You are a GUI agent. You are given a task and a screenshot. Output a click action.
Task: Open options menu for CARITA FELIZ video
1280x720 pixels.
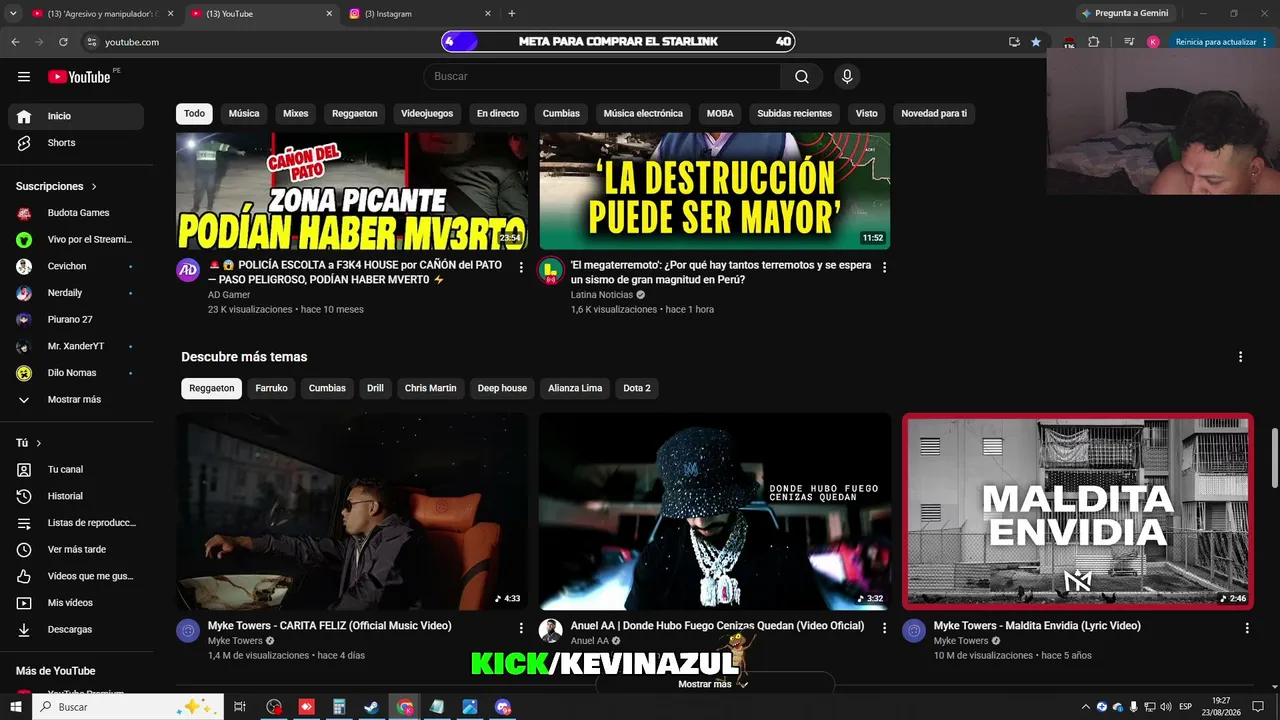[x=521, y=628]
